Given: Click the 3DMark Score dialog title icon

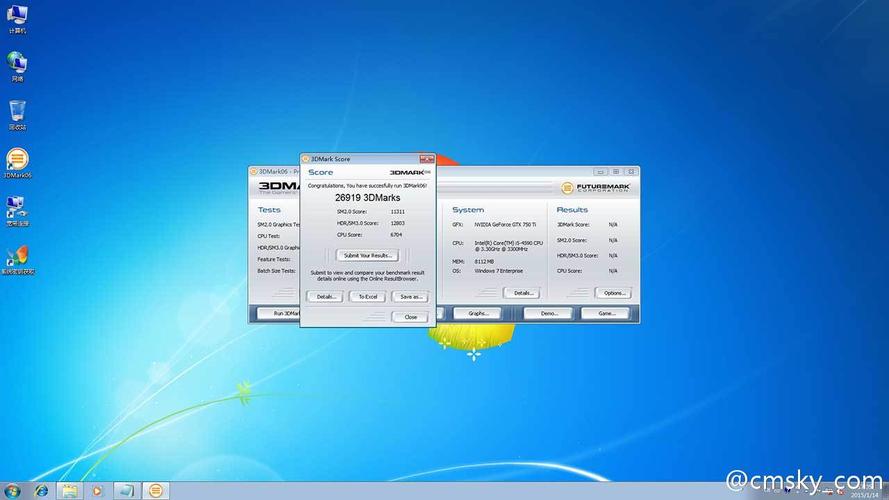Looking at the screenshot, I should [306, 159].
